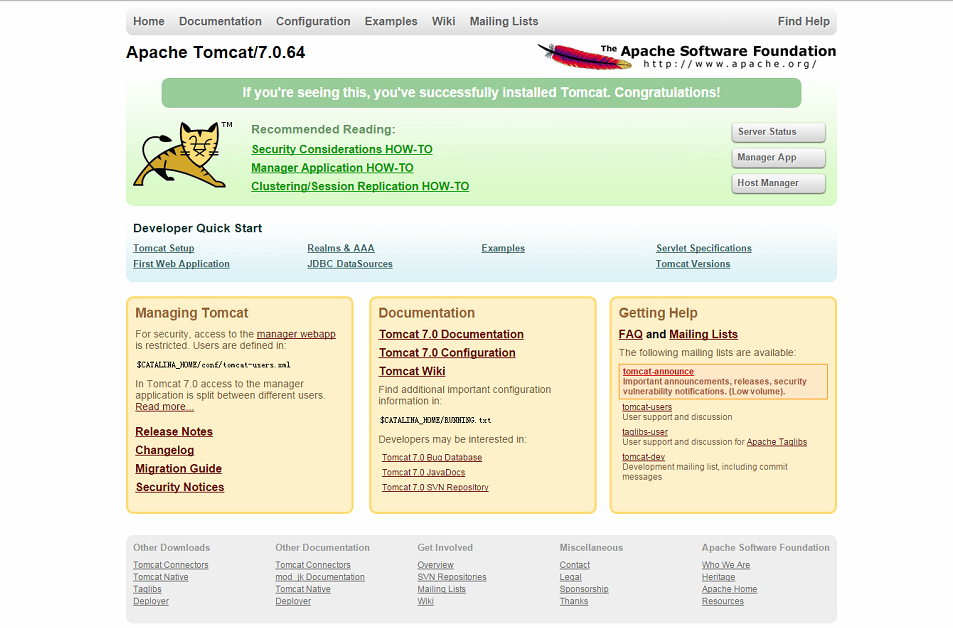
Task: Open the First Web Application link
Action: pyautogui.click(x=181, y=264)
